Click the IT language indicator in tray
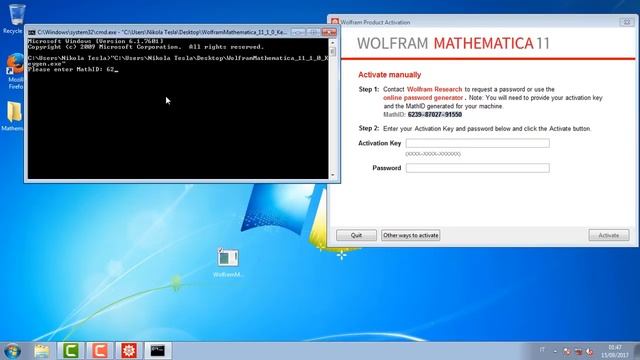640x360 pixels. click(x=542, y=350)
